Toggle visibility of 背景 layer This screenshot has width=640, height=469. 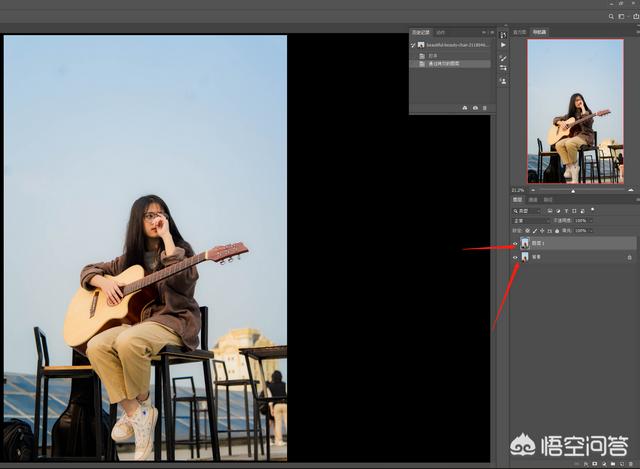[x=515, y=257]
